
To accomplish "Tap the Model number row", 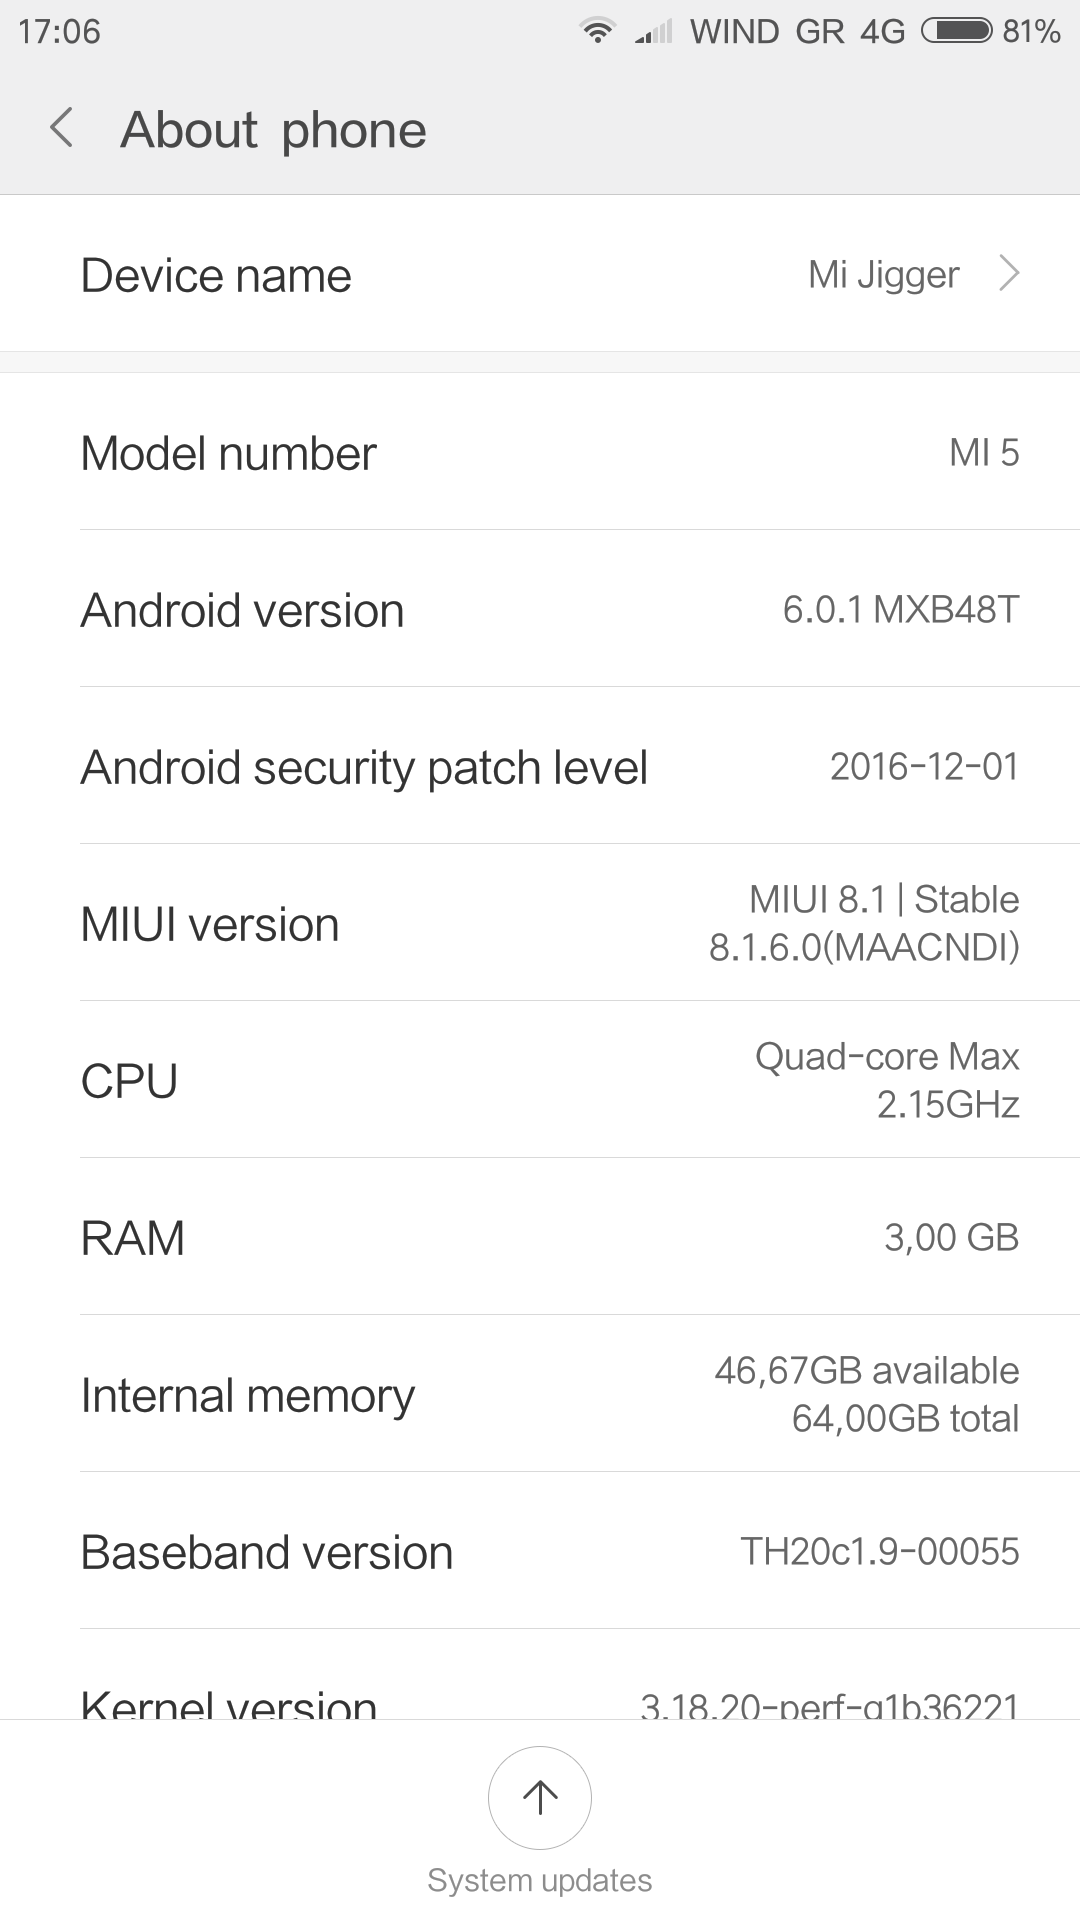I will click(x=540, y=453).
